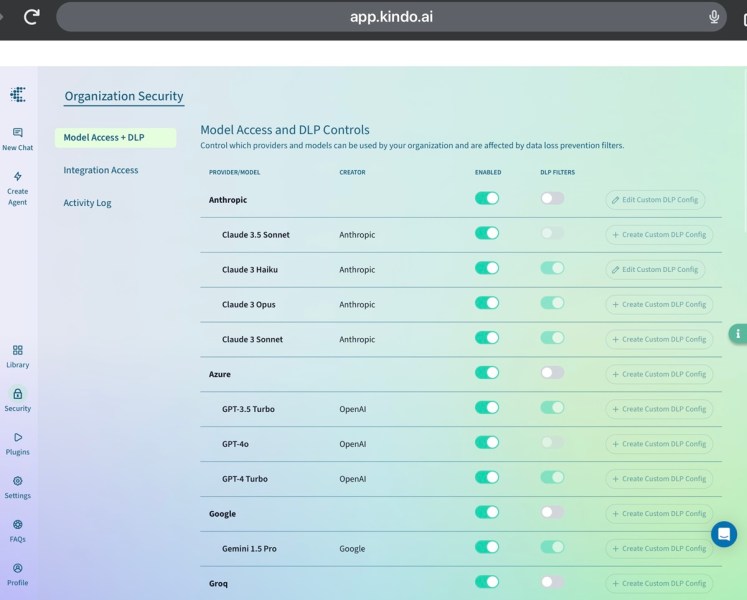Toggle Gemini 1.5 Pro enabled switch
The image size is (747, 600).
(x=486, y=547)
